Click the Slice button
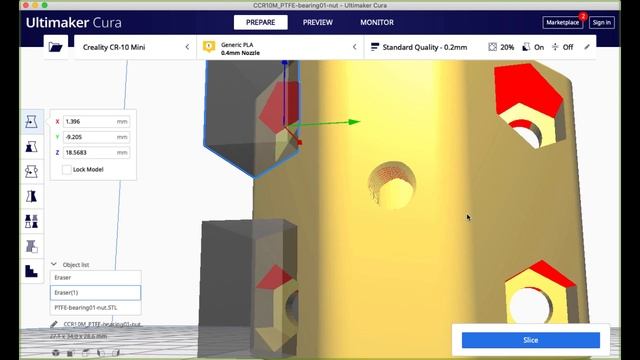 (531, 340)
